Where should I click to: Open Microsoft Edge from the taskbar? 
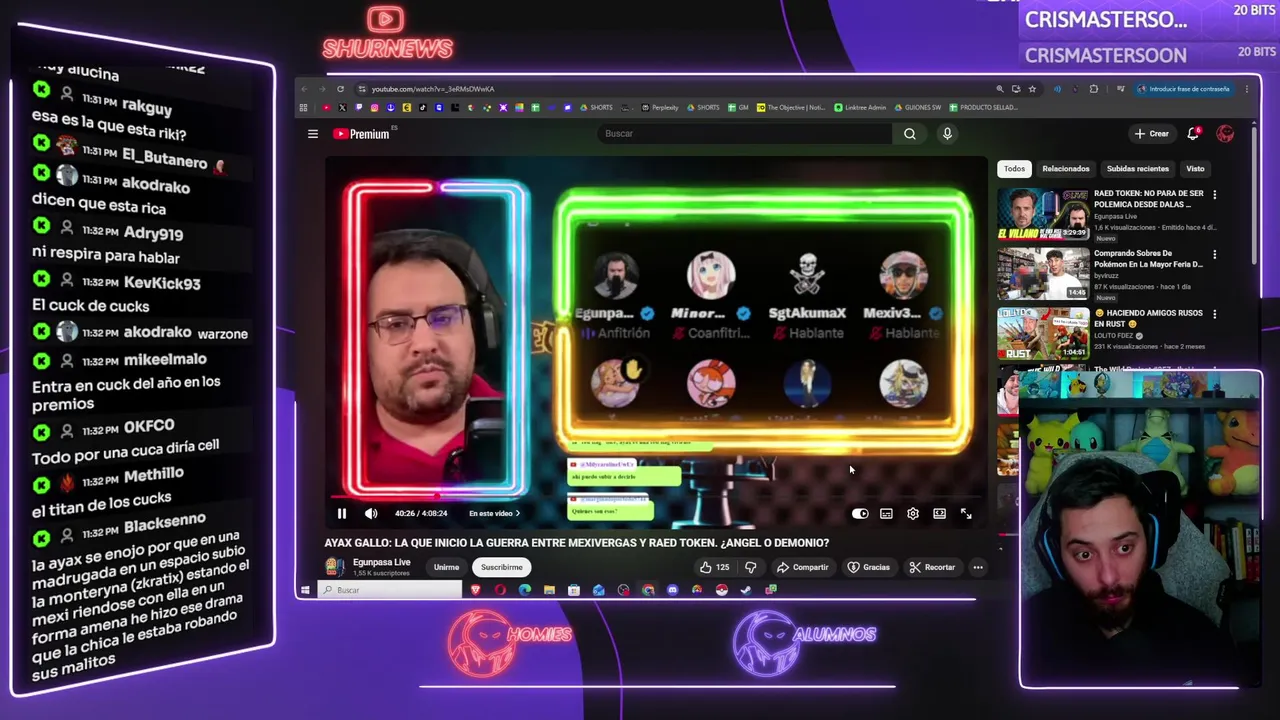[x=525, y=590]
